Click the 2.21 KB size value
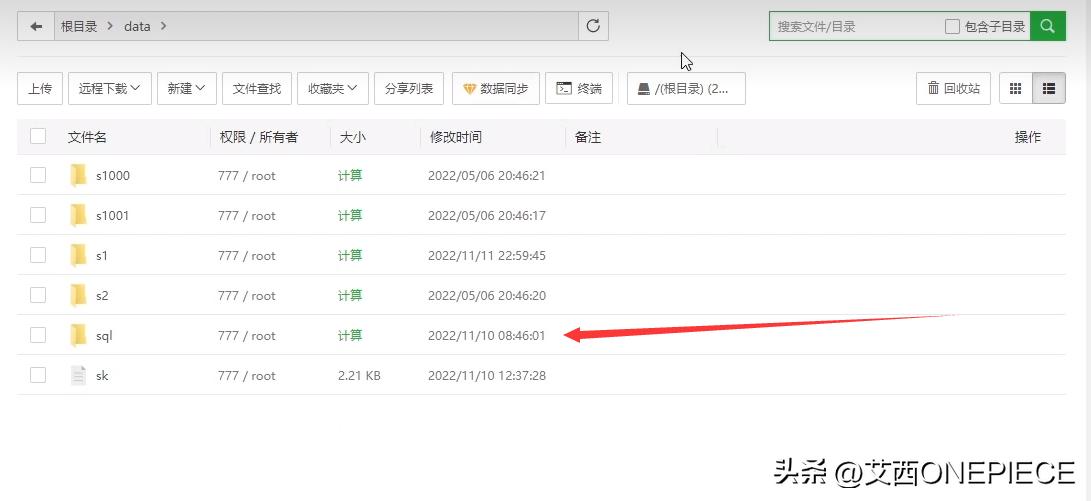Image resolution: width=1091 pixels, height=501 pixels. pyautogui.click(x=359, y=375)
